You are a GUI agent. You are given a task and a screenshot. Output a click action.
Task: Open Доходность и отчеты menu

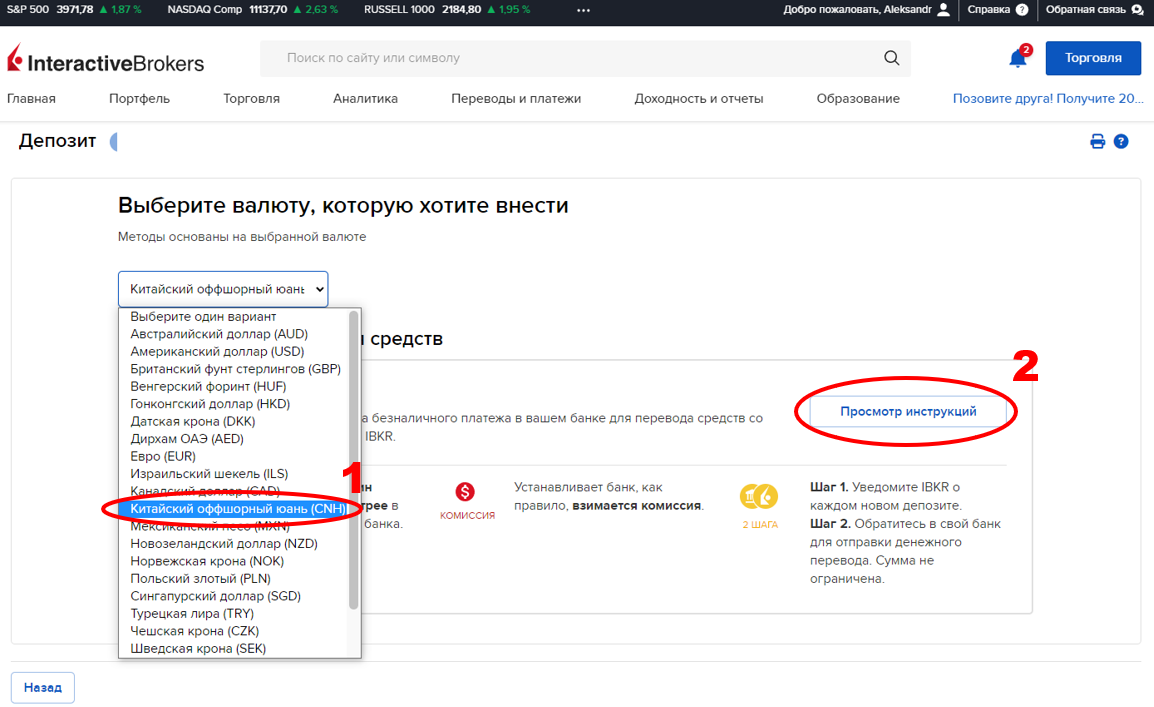coord(698,99)
